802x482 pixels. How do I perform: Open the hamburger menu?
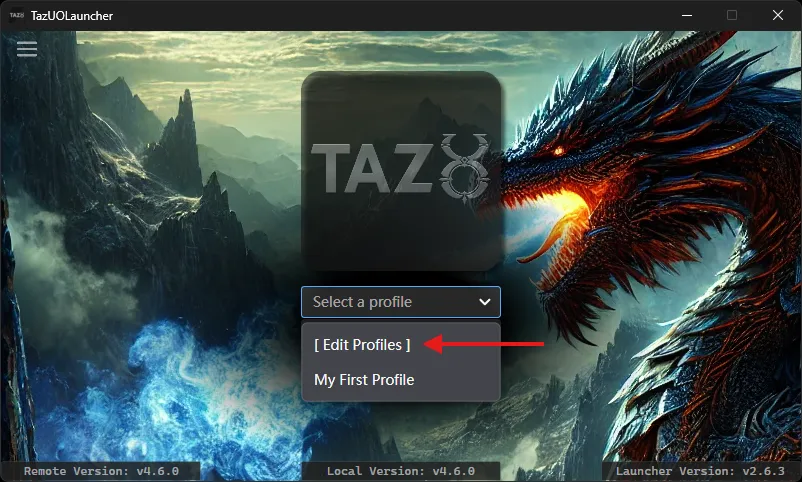click(27, 49)
